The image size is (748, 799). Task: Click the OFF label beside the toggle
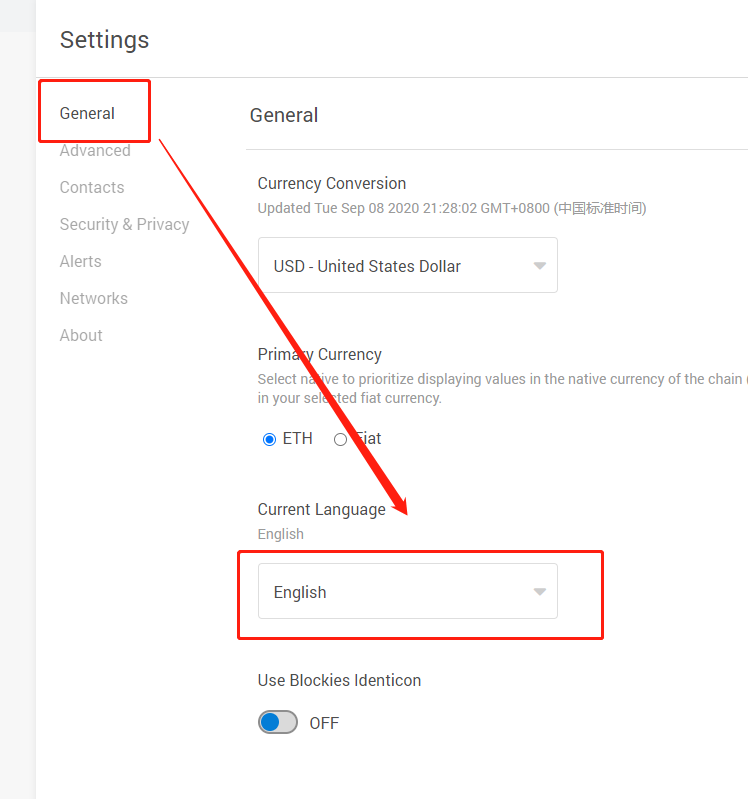pos(324,723)
